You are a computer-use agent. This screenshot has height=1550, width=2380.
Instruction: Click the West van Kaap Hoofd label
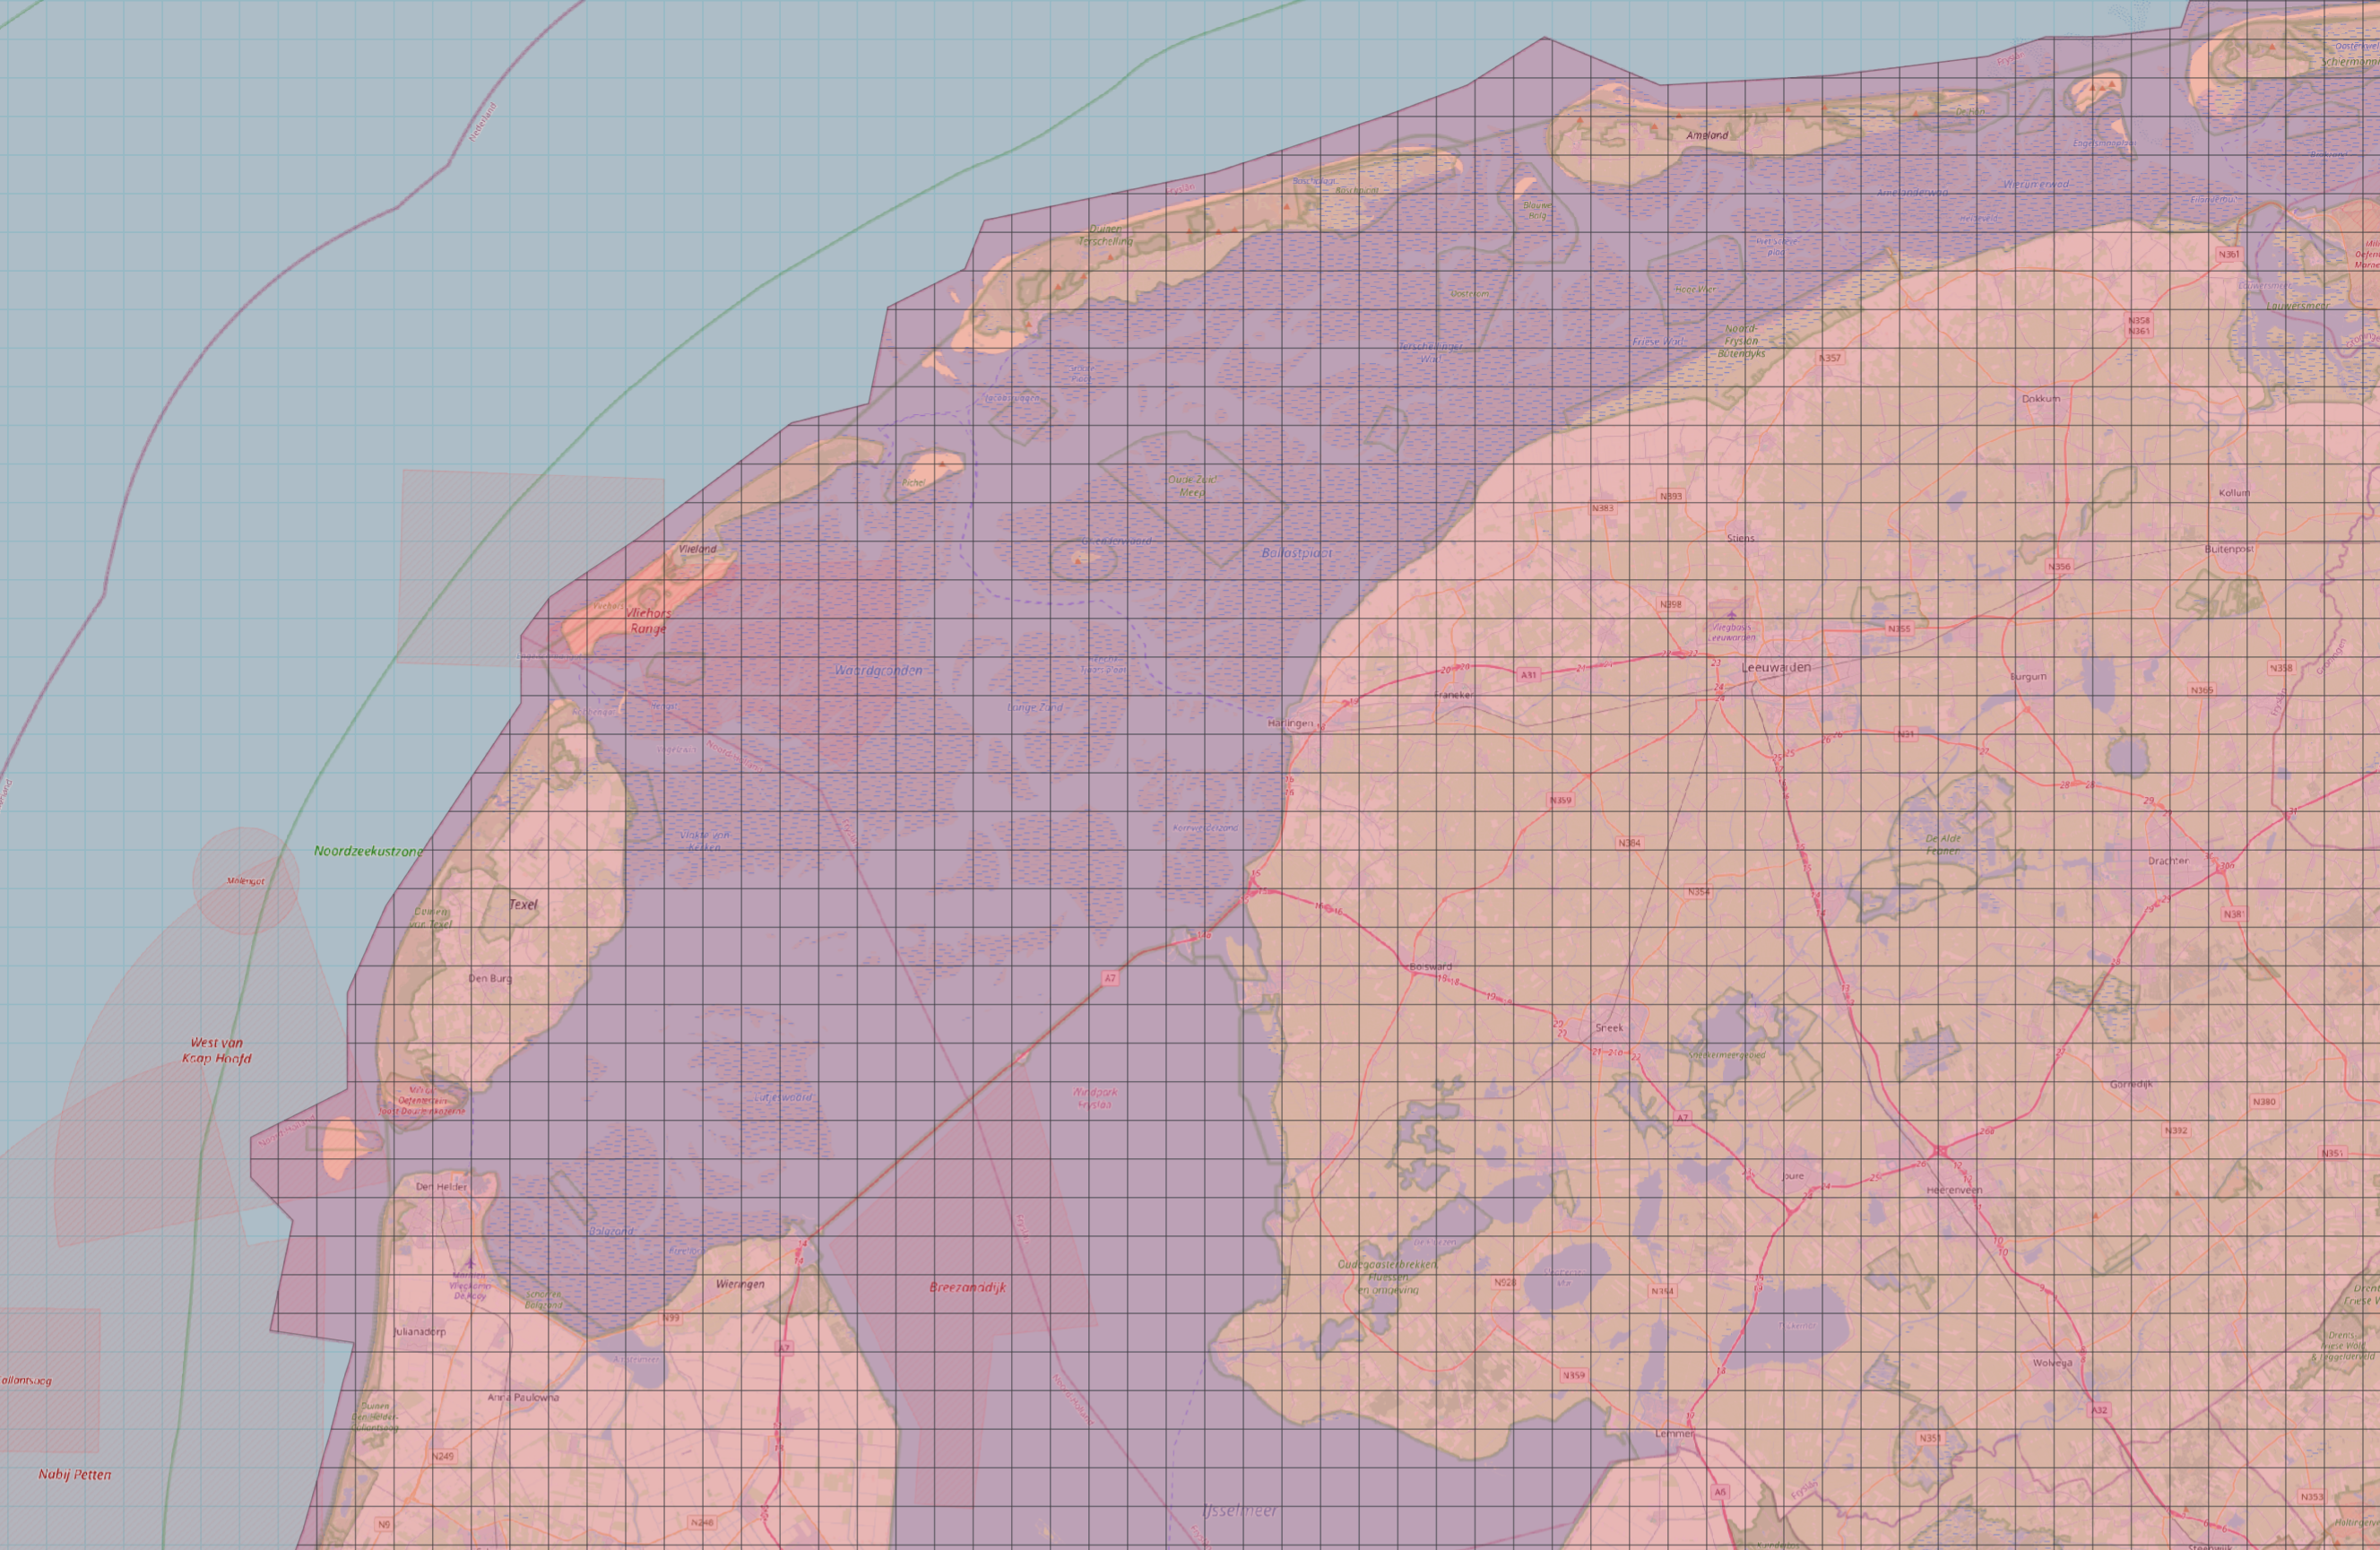(217, 1050)
